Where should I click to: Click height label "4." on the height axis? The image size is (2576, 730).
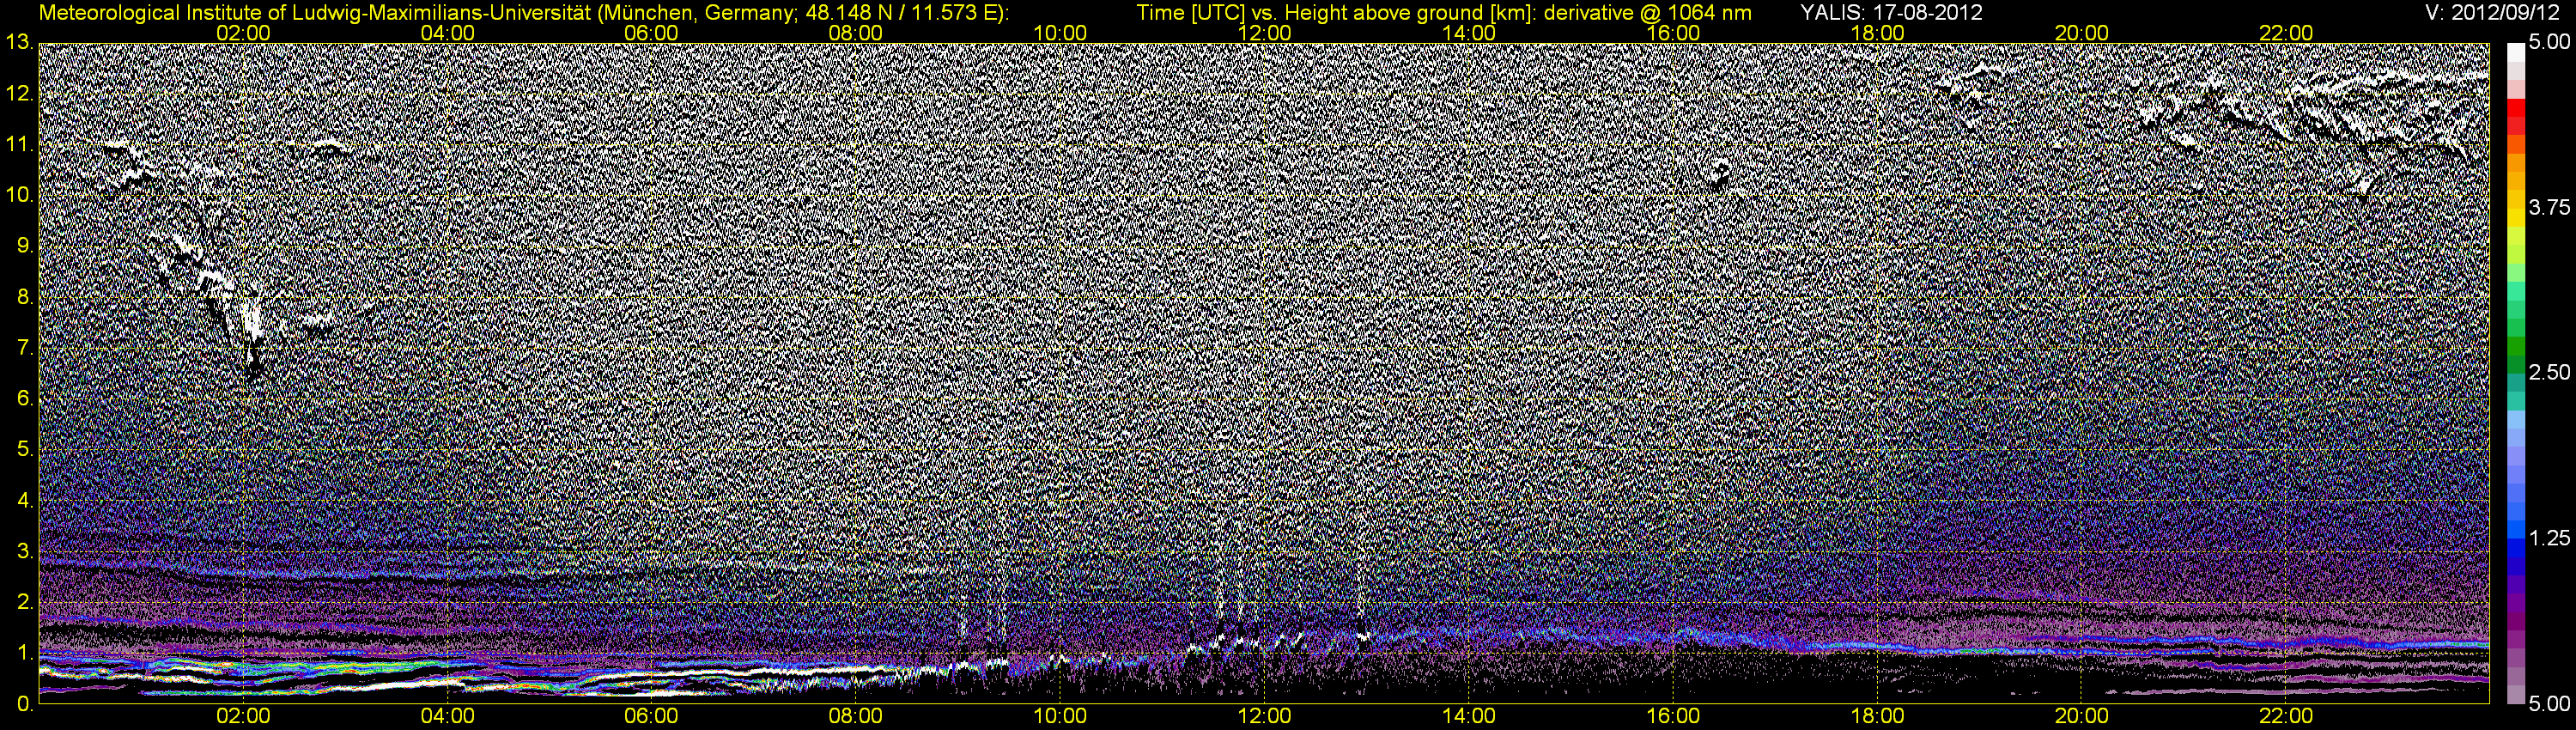pyautogui.click(x=25, y=501)
